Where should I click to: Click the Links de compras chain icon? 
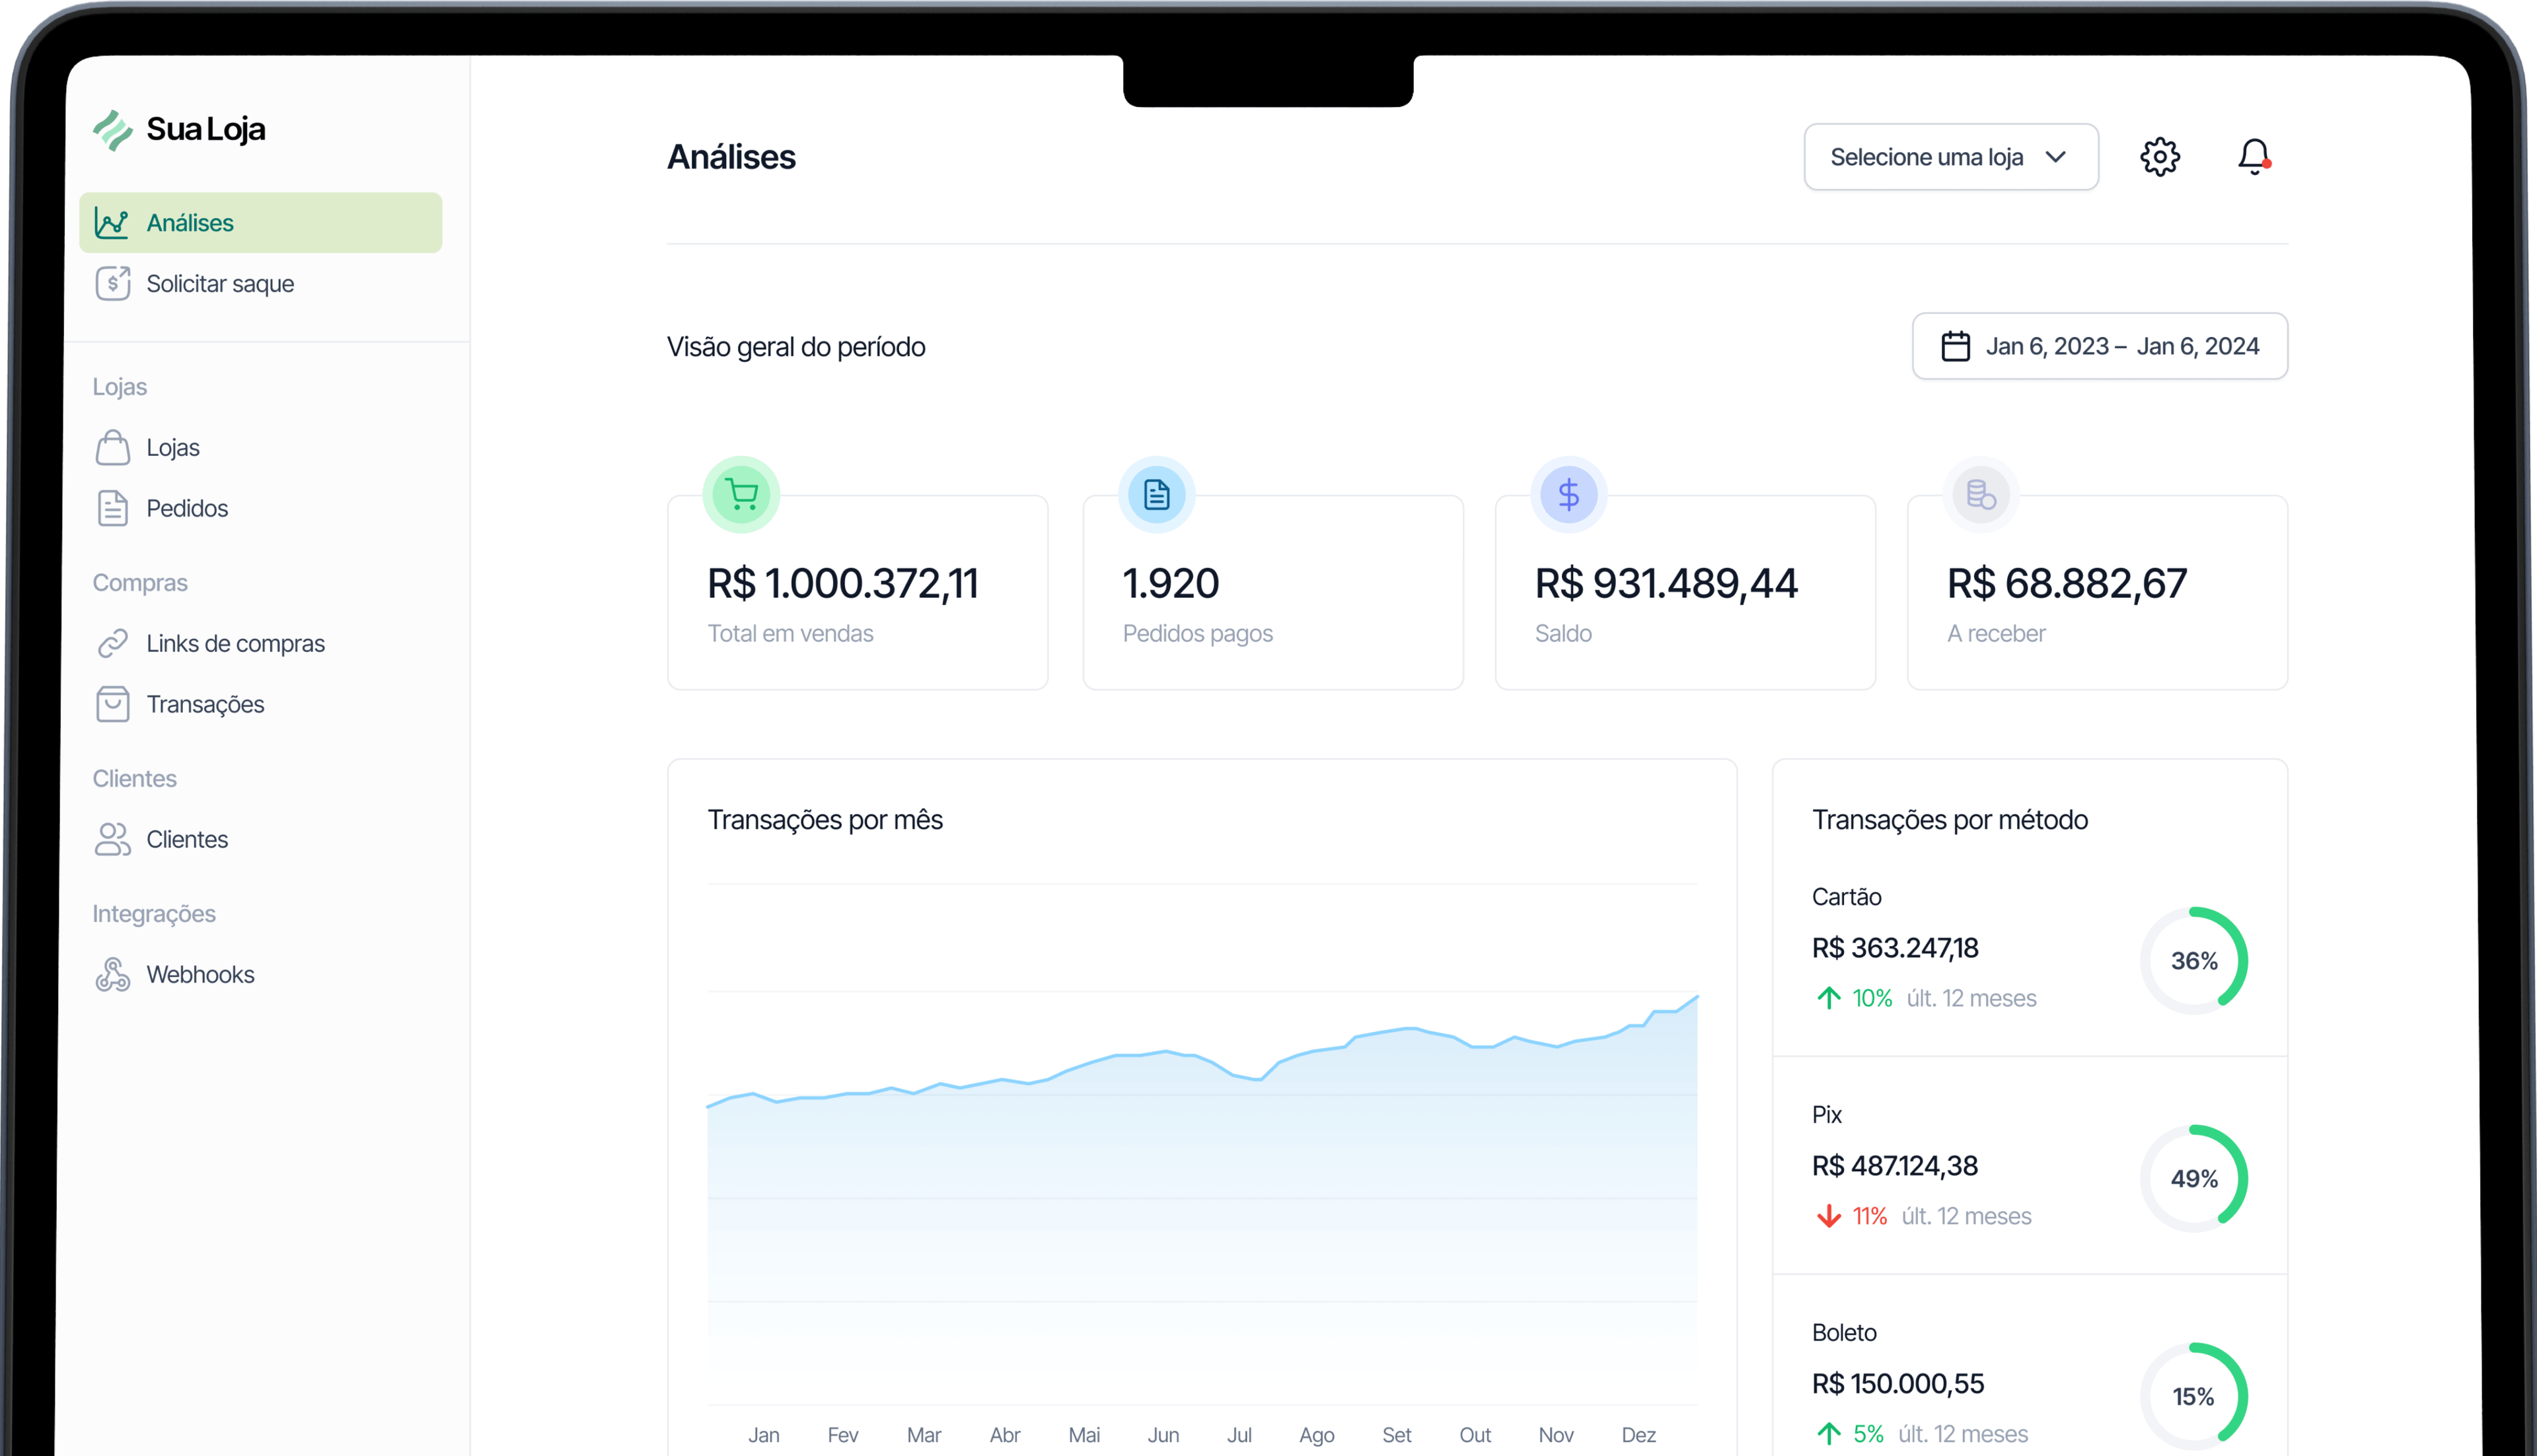point(113,644)
